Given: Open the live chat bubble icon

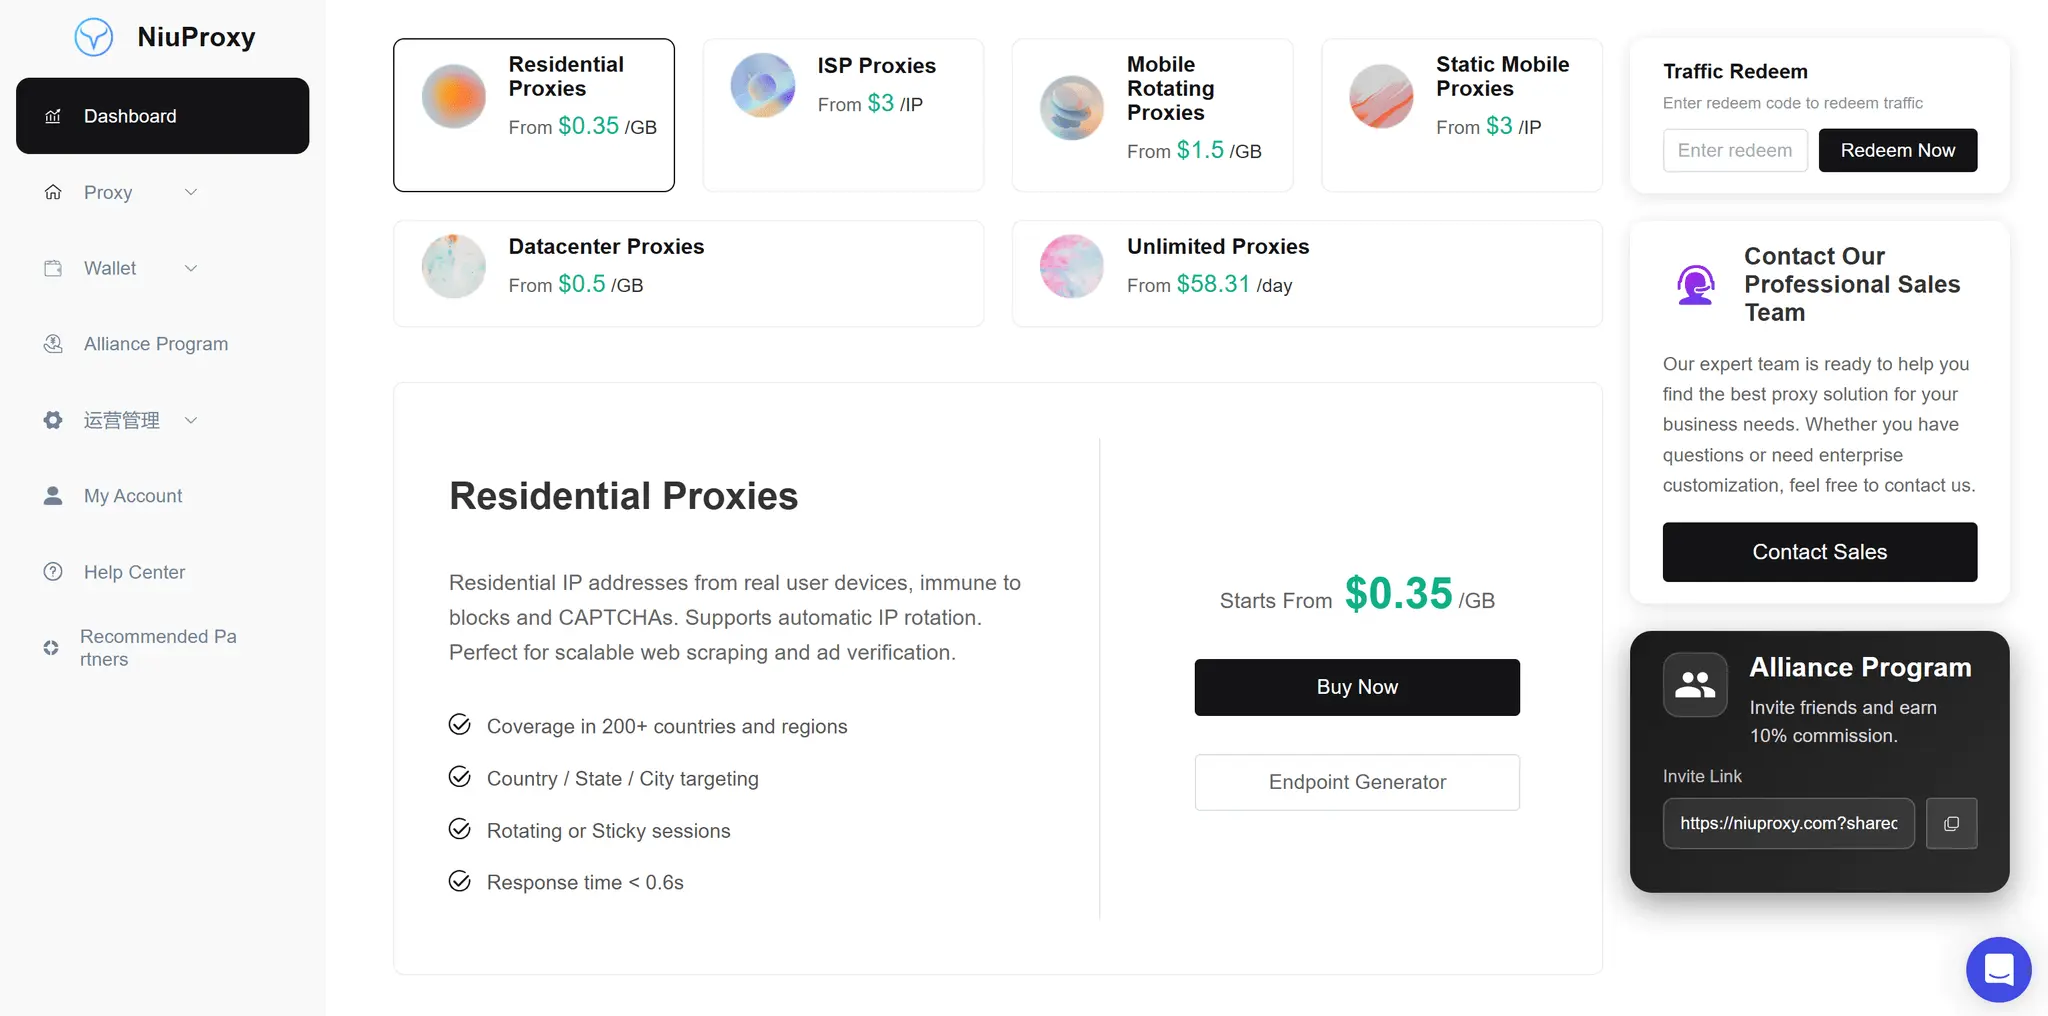Looking at the screenshot, I should [1998, 969].
